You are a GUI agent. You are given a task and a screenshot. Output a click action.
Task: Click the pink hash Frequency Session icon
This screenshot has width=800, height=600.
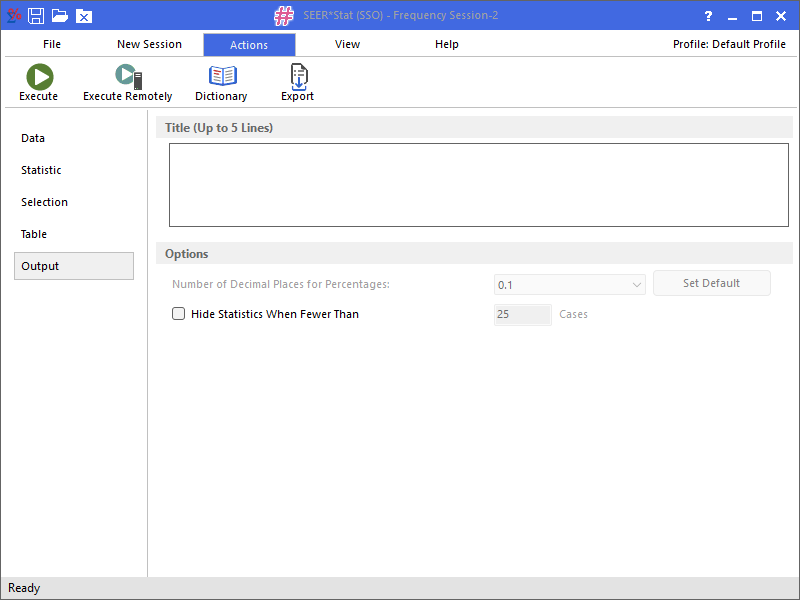(x=284, y=15)
